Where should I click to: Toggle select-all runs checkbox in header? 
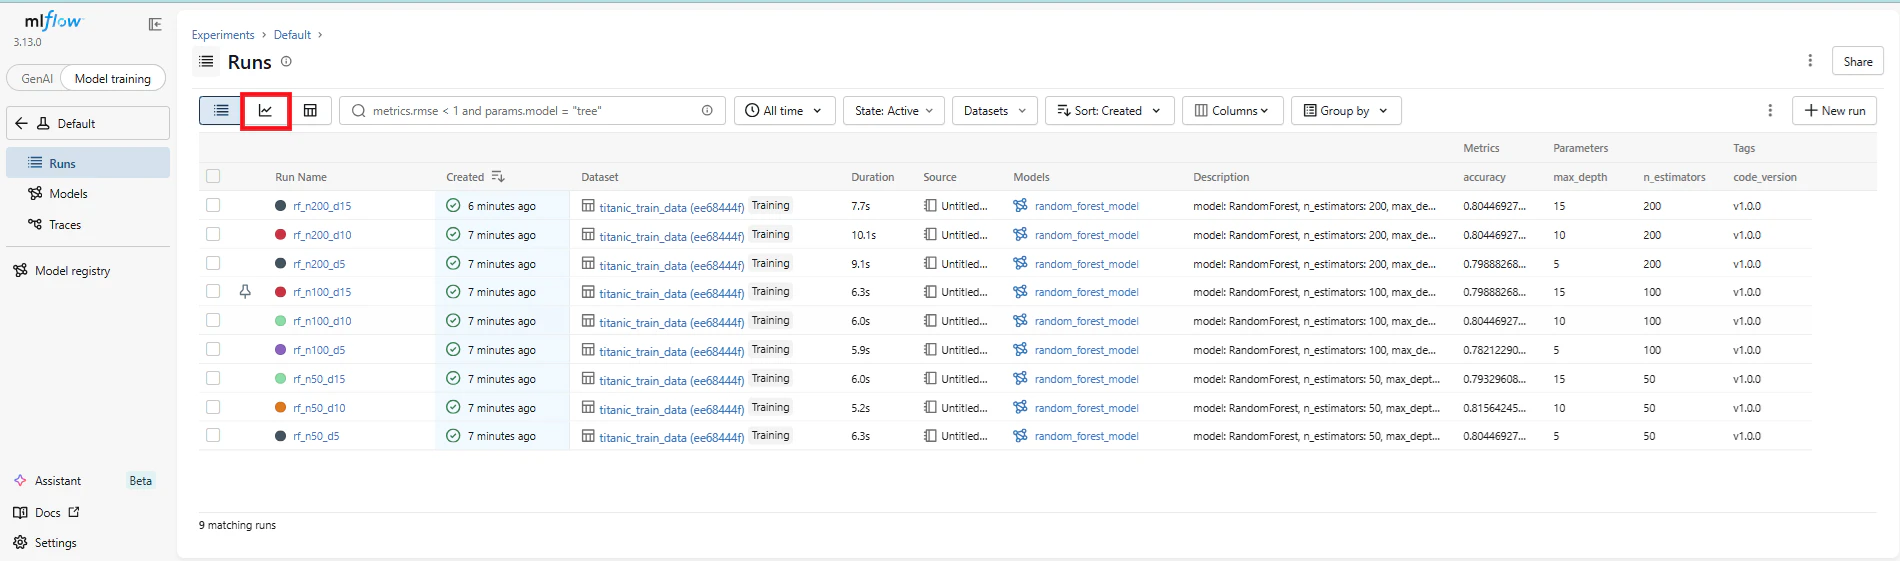213,177
